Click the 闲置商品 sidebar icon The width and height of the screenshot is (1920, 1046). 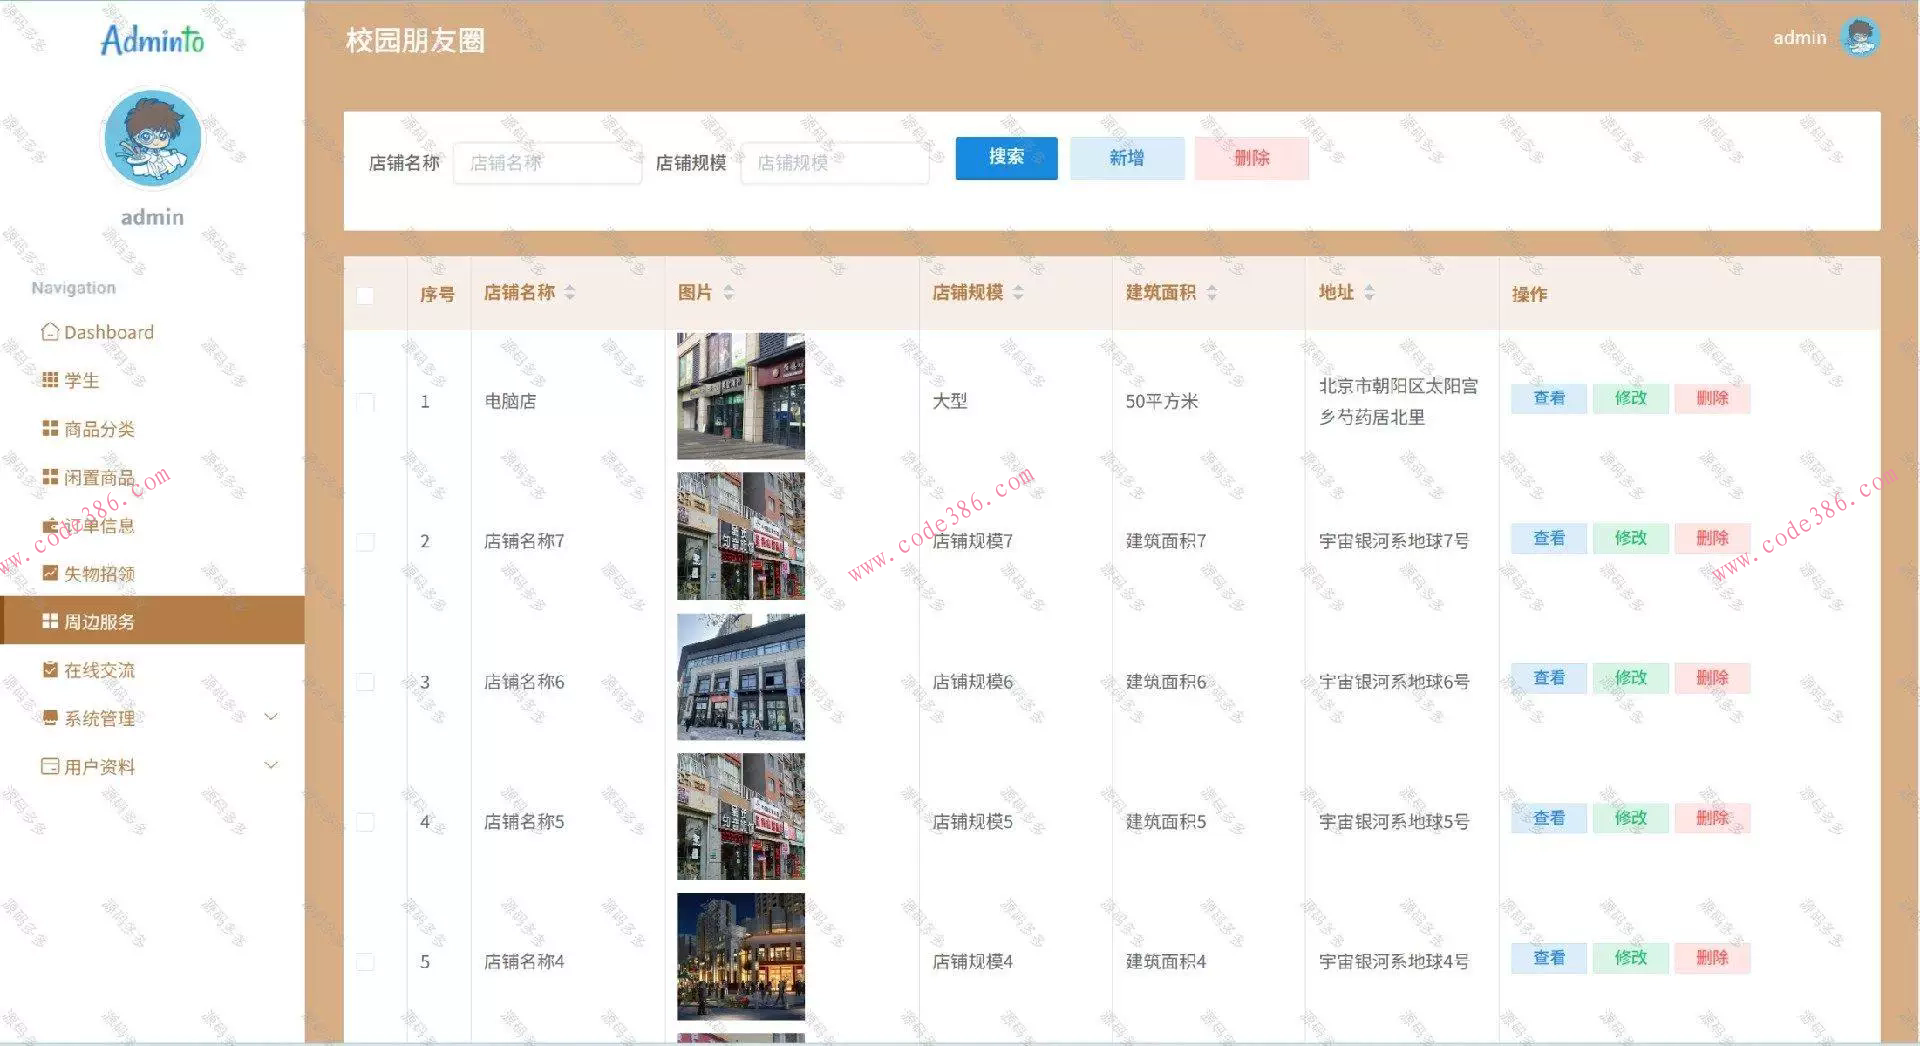49,476
